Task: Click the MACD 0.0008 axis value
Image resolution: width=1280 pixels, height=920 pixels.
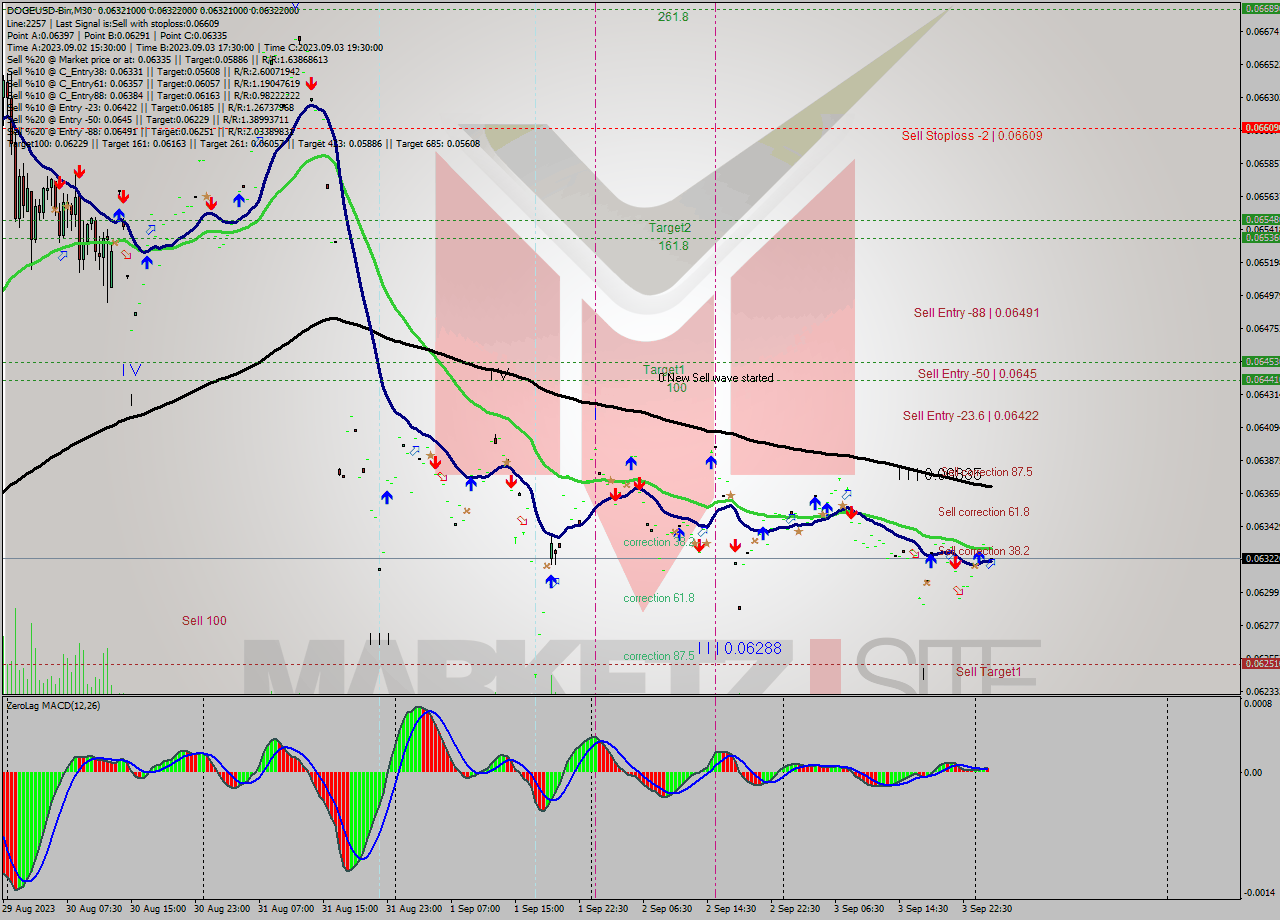Action: pyautogui.click(x=1259, y=704)
